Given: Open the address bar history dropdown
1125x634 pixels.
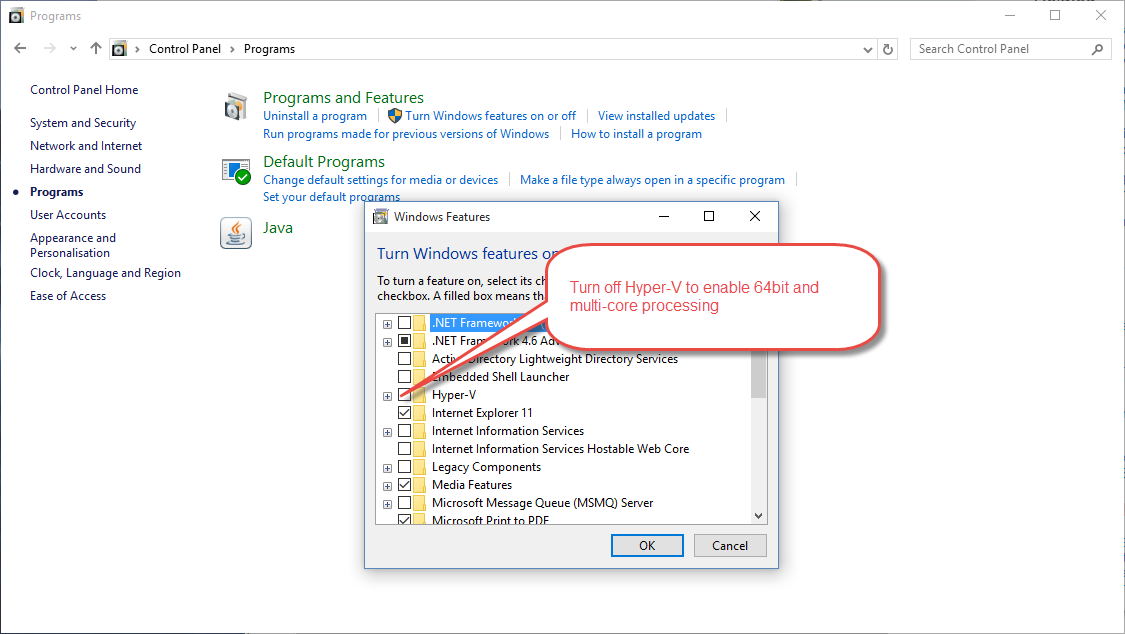Looking at the screenshot, I should 867,49.
